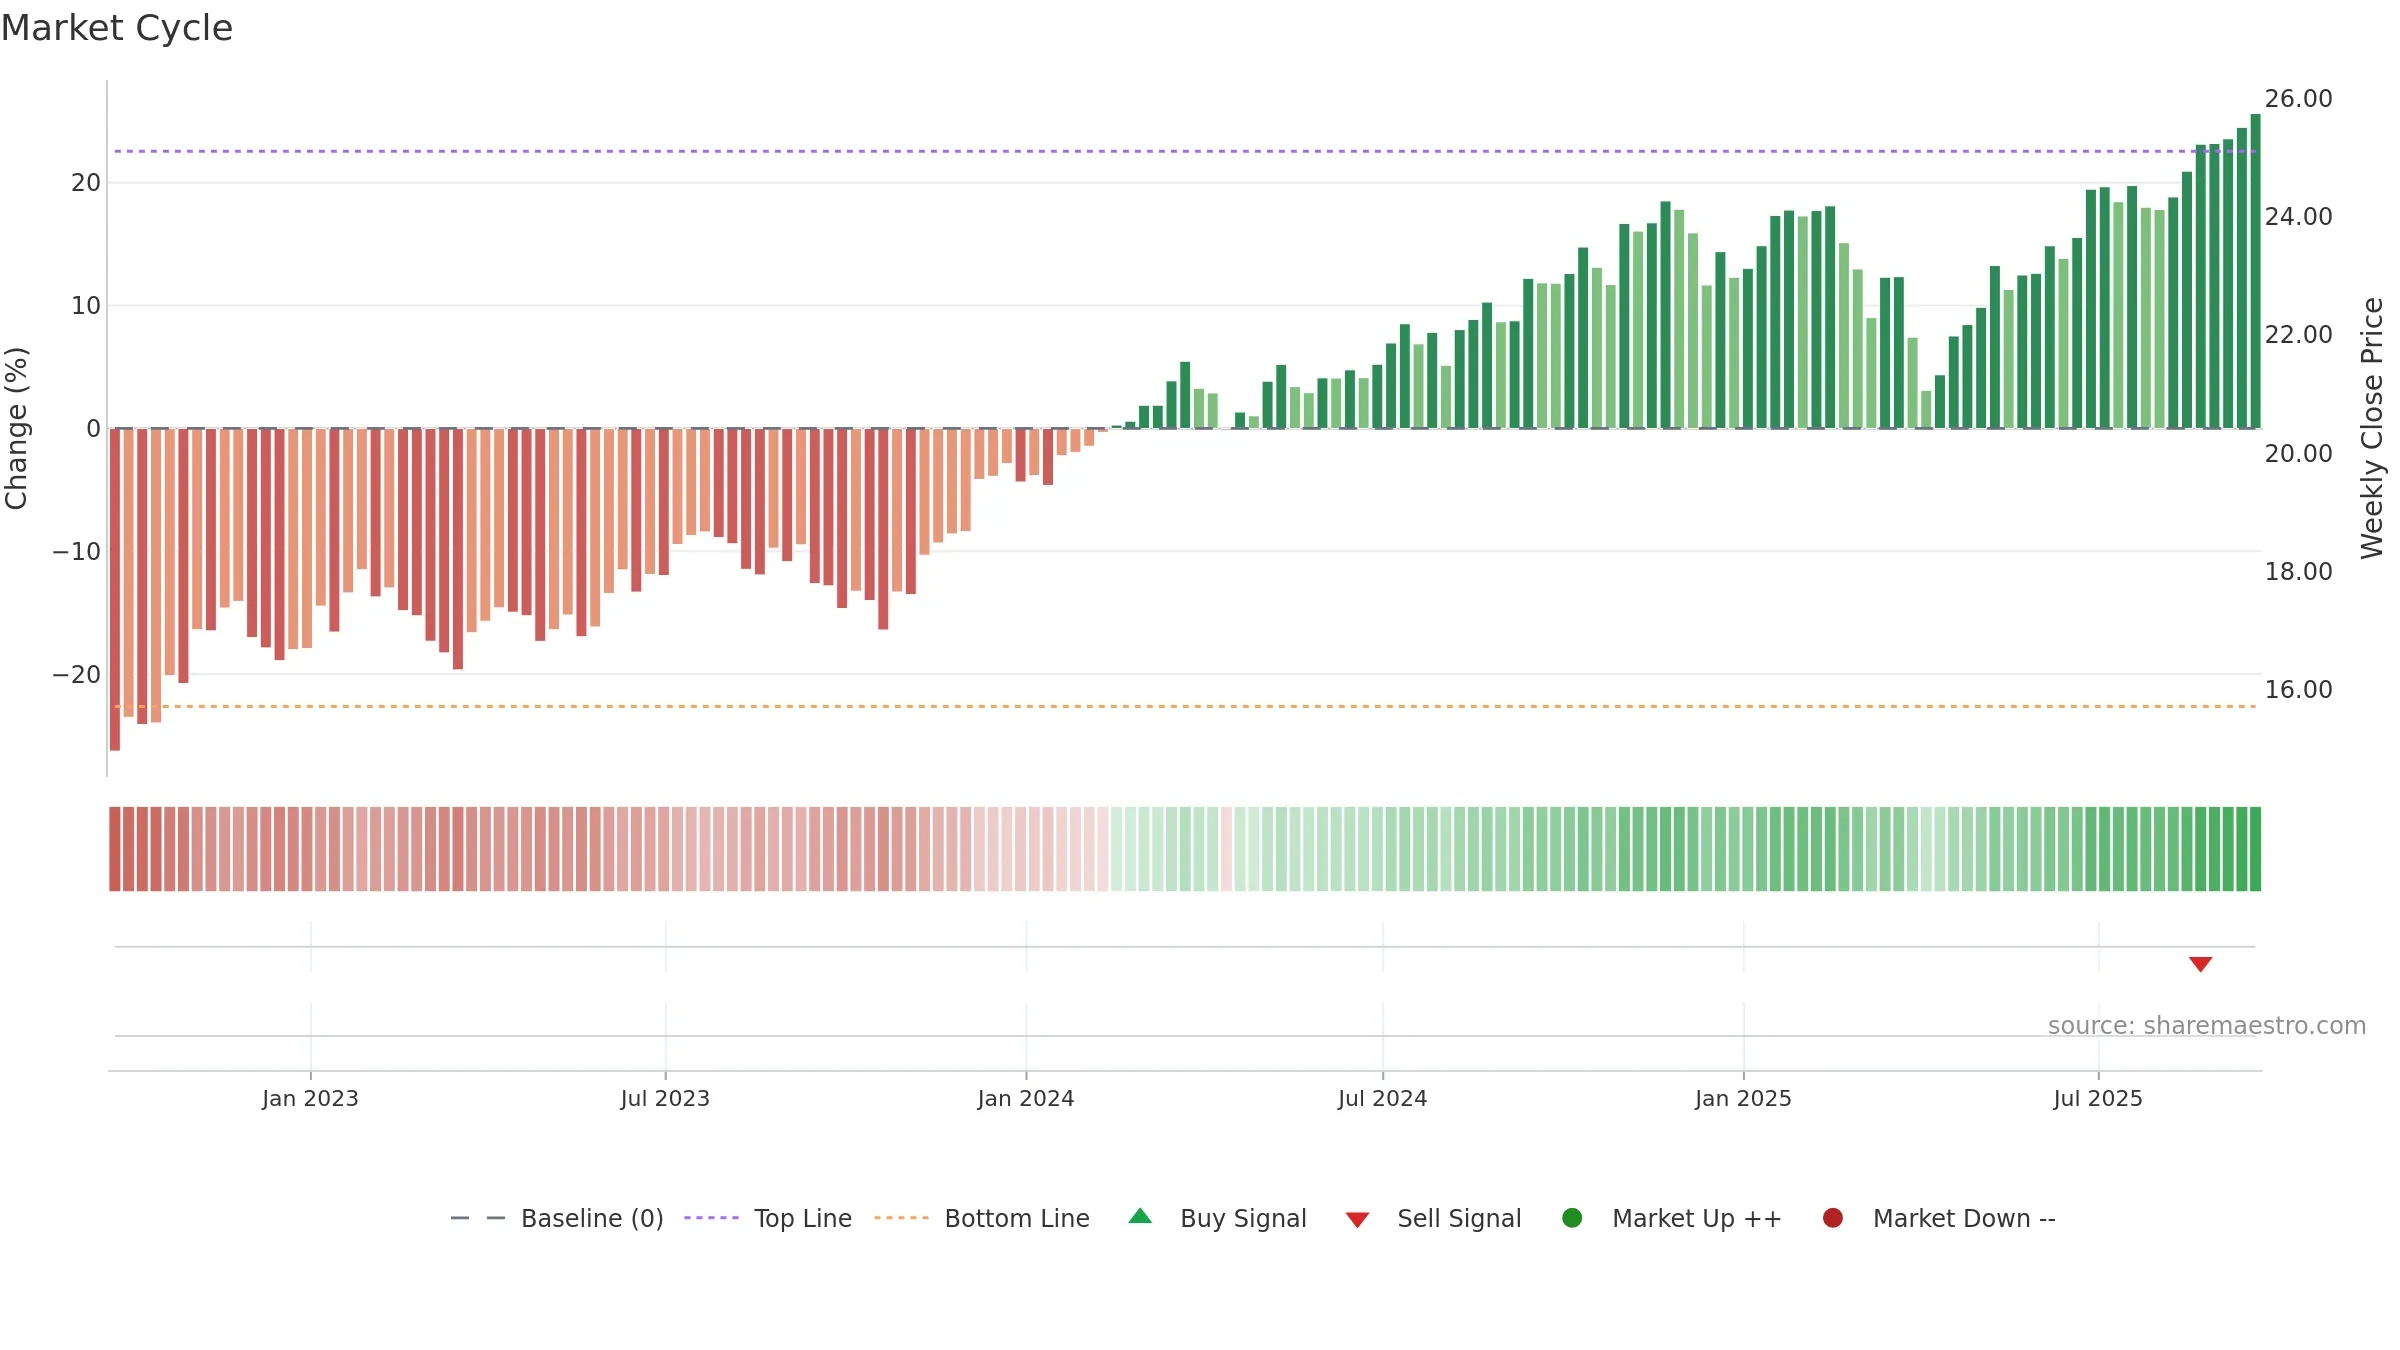Click the 18.00 price axis value
Viewport: 2400px width, 1350px height.
click(2298, 572)
